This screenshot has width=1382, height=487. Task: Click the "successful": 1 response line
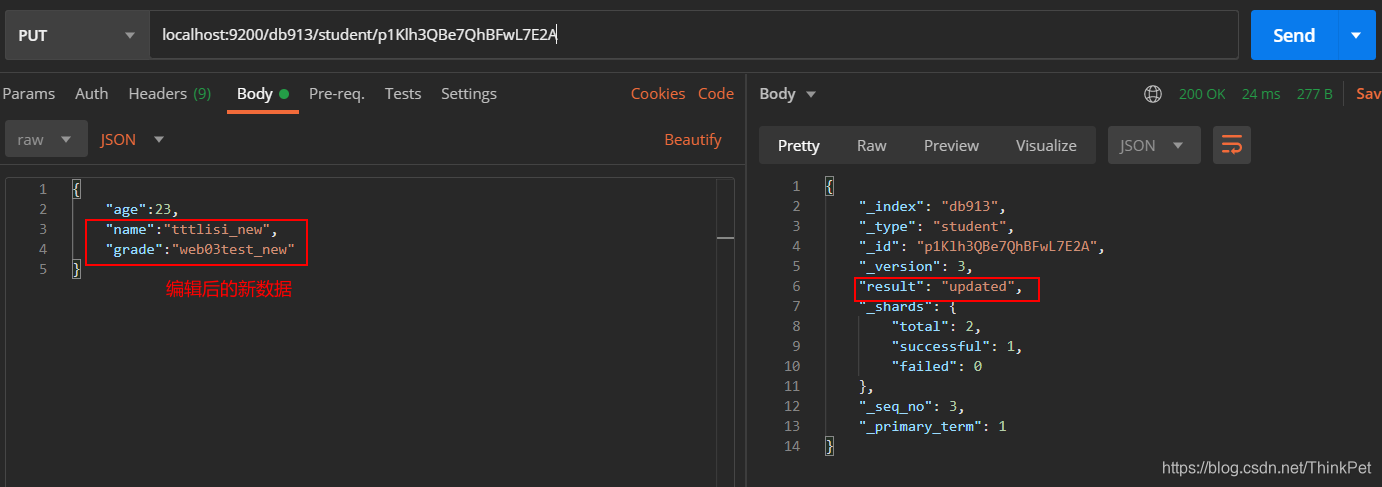coord(957,346)
